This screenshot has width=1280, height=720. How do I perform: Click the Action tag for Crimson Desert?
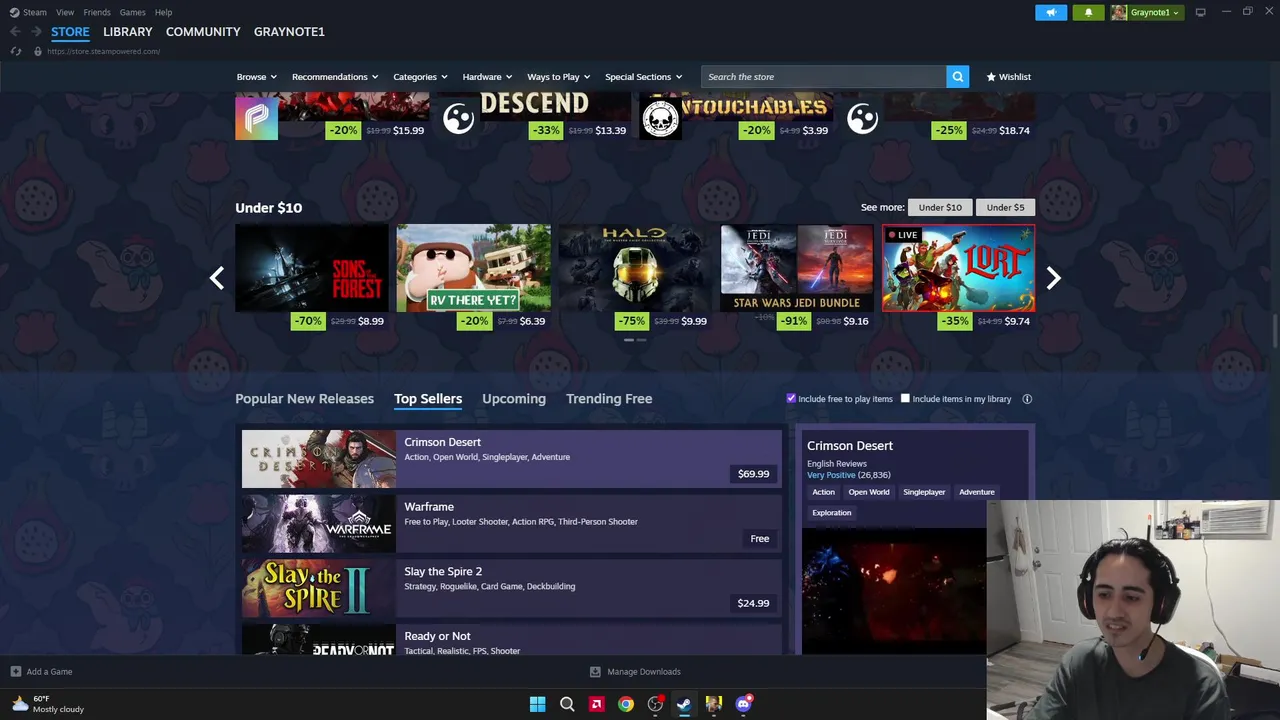[823, 492]
